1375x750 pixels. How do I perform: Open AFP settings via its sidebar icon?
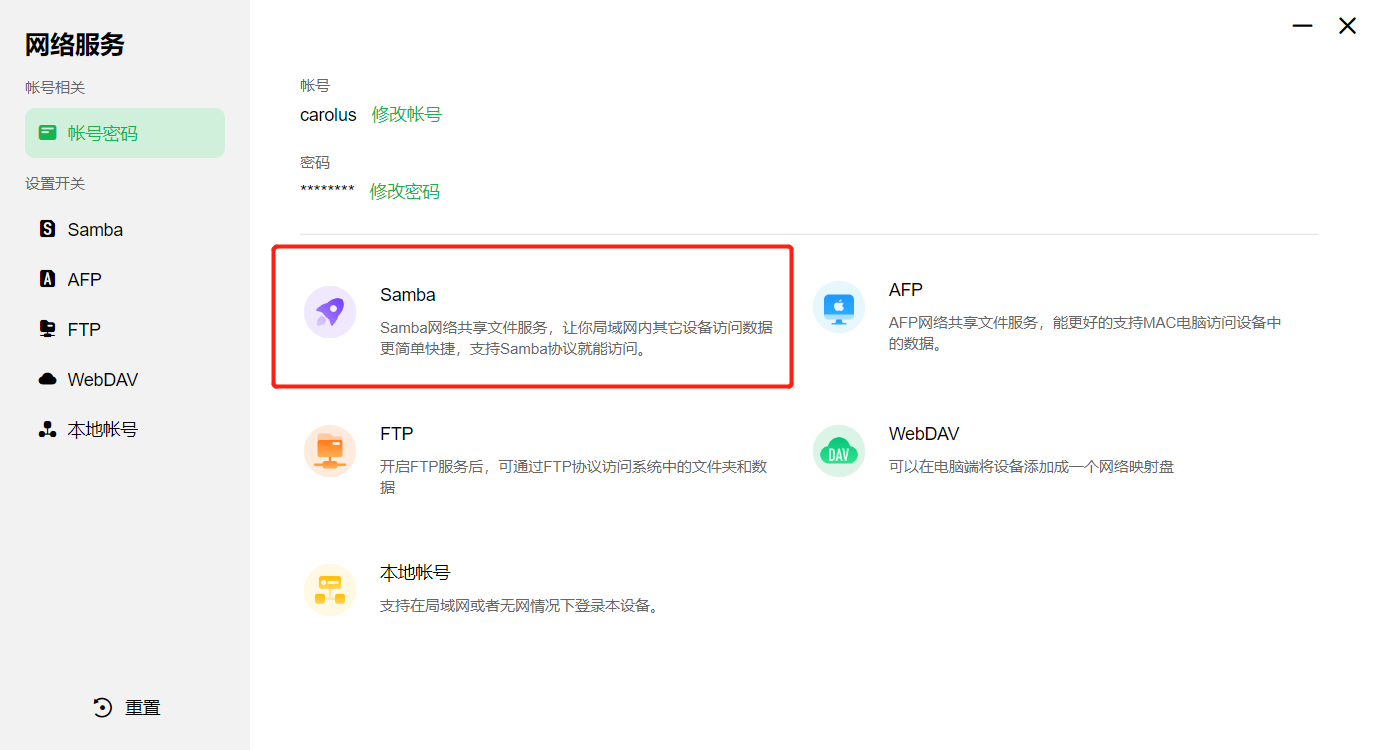[47, 279]
